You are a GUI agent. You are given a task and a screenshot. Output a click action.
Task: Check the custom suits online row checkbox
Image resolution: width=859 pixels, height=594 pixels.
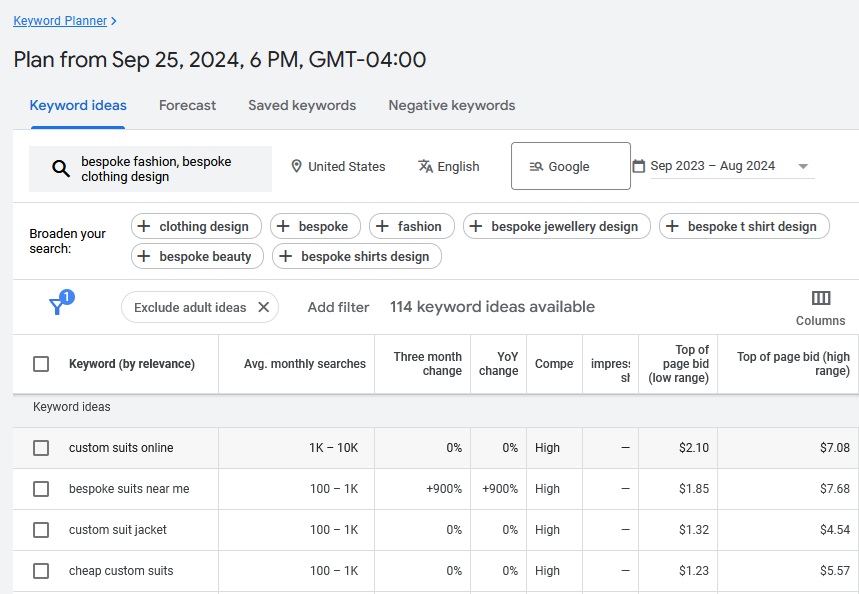point(41,447)
